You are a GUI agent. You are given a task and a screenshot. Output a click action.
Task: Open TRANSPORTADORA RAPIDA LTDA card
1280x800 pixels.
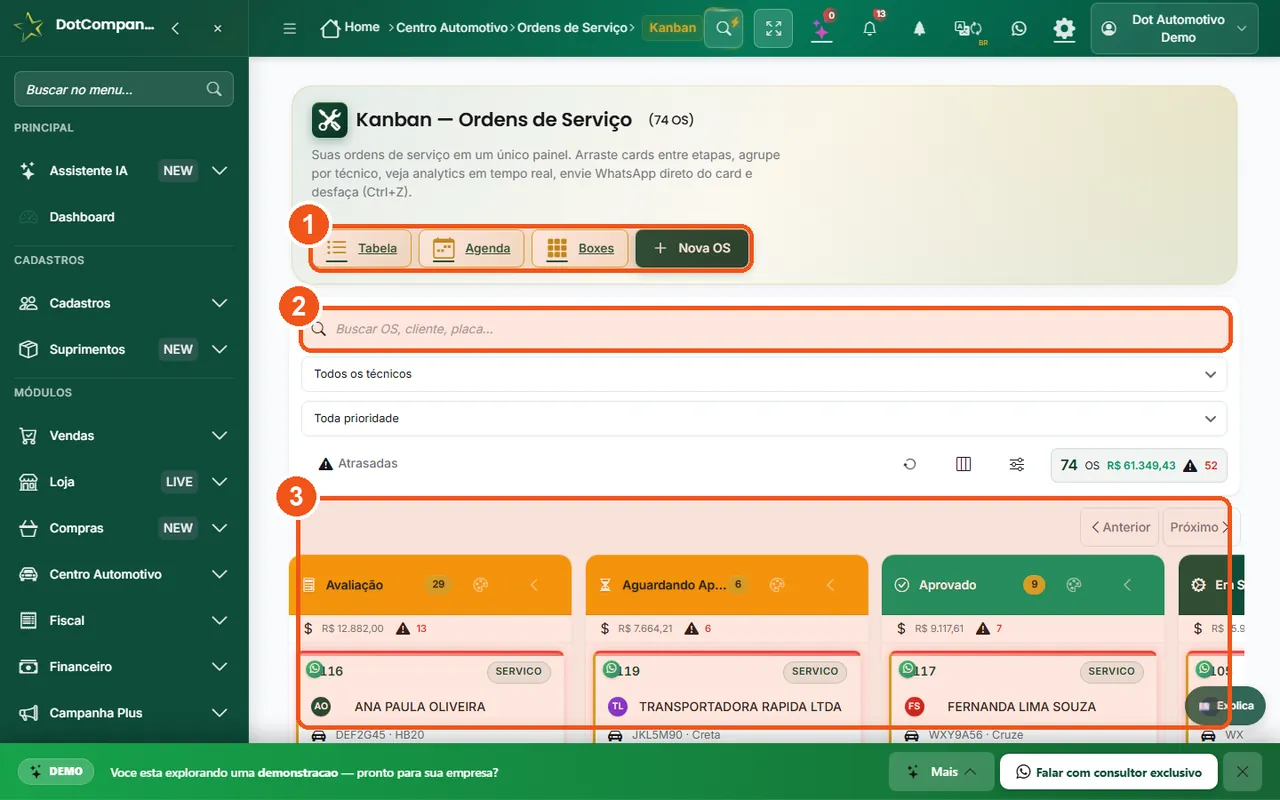(740, 706)
